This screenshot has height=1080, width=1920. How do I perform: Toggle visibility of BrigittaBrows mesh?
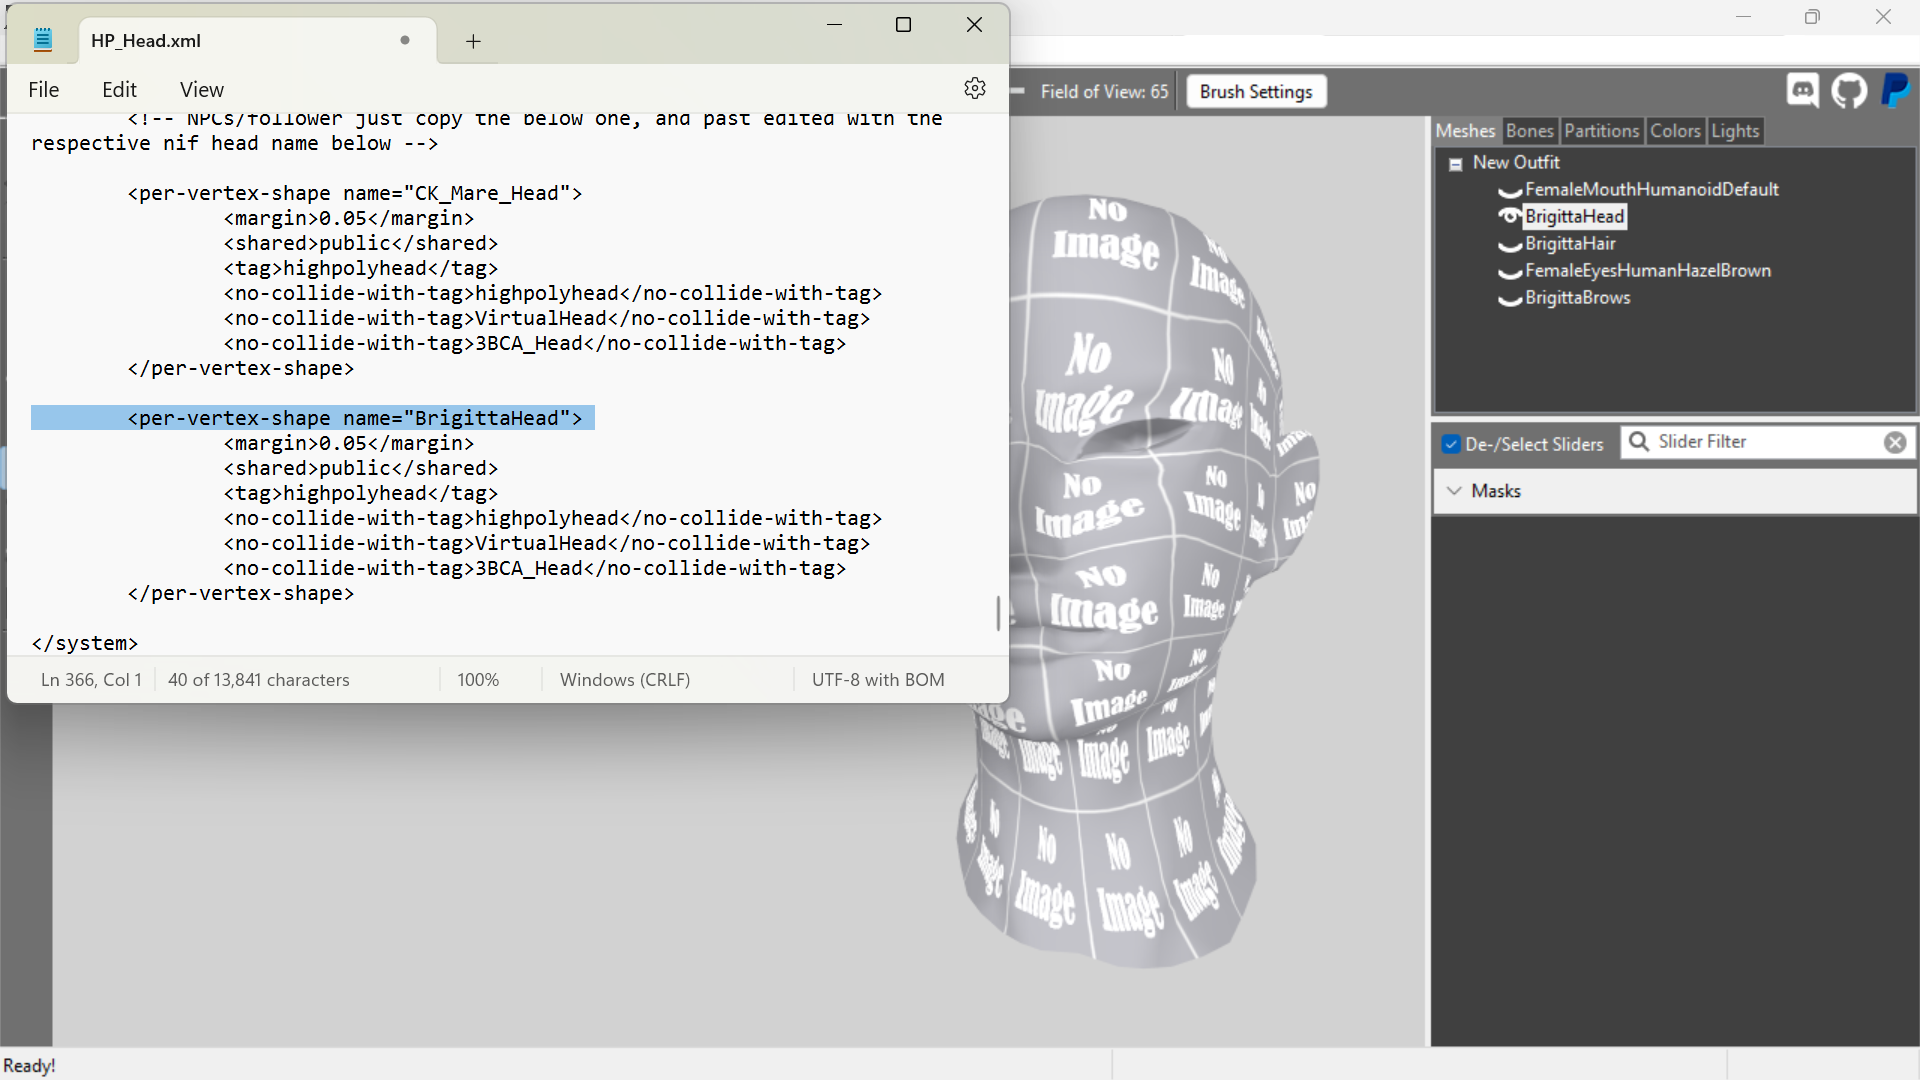tap(1509, 299)
